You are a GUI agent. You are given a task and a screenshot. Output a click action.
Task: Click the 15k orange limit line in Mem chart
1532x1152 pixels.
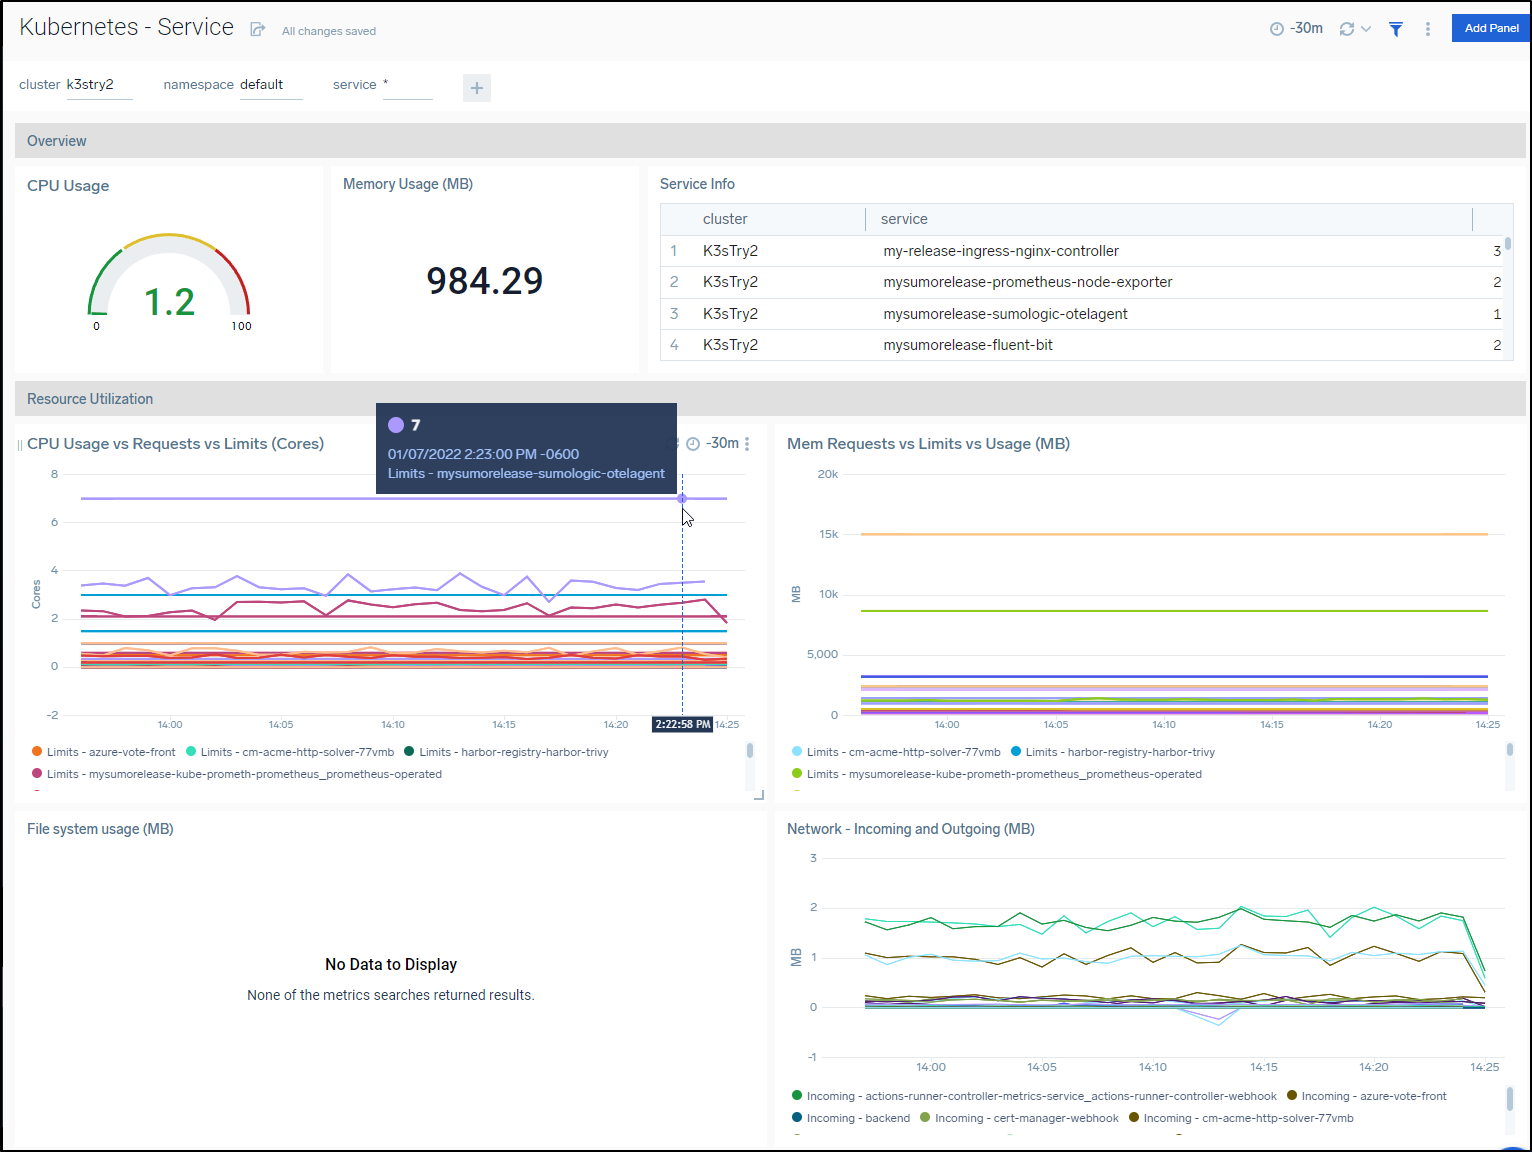tap(1174, 534)
